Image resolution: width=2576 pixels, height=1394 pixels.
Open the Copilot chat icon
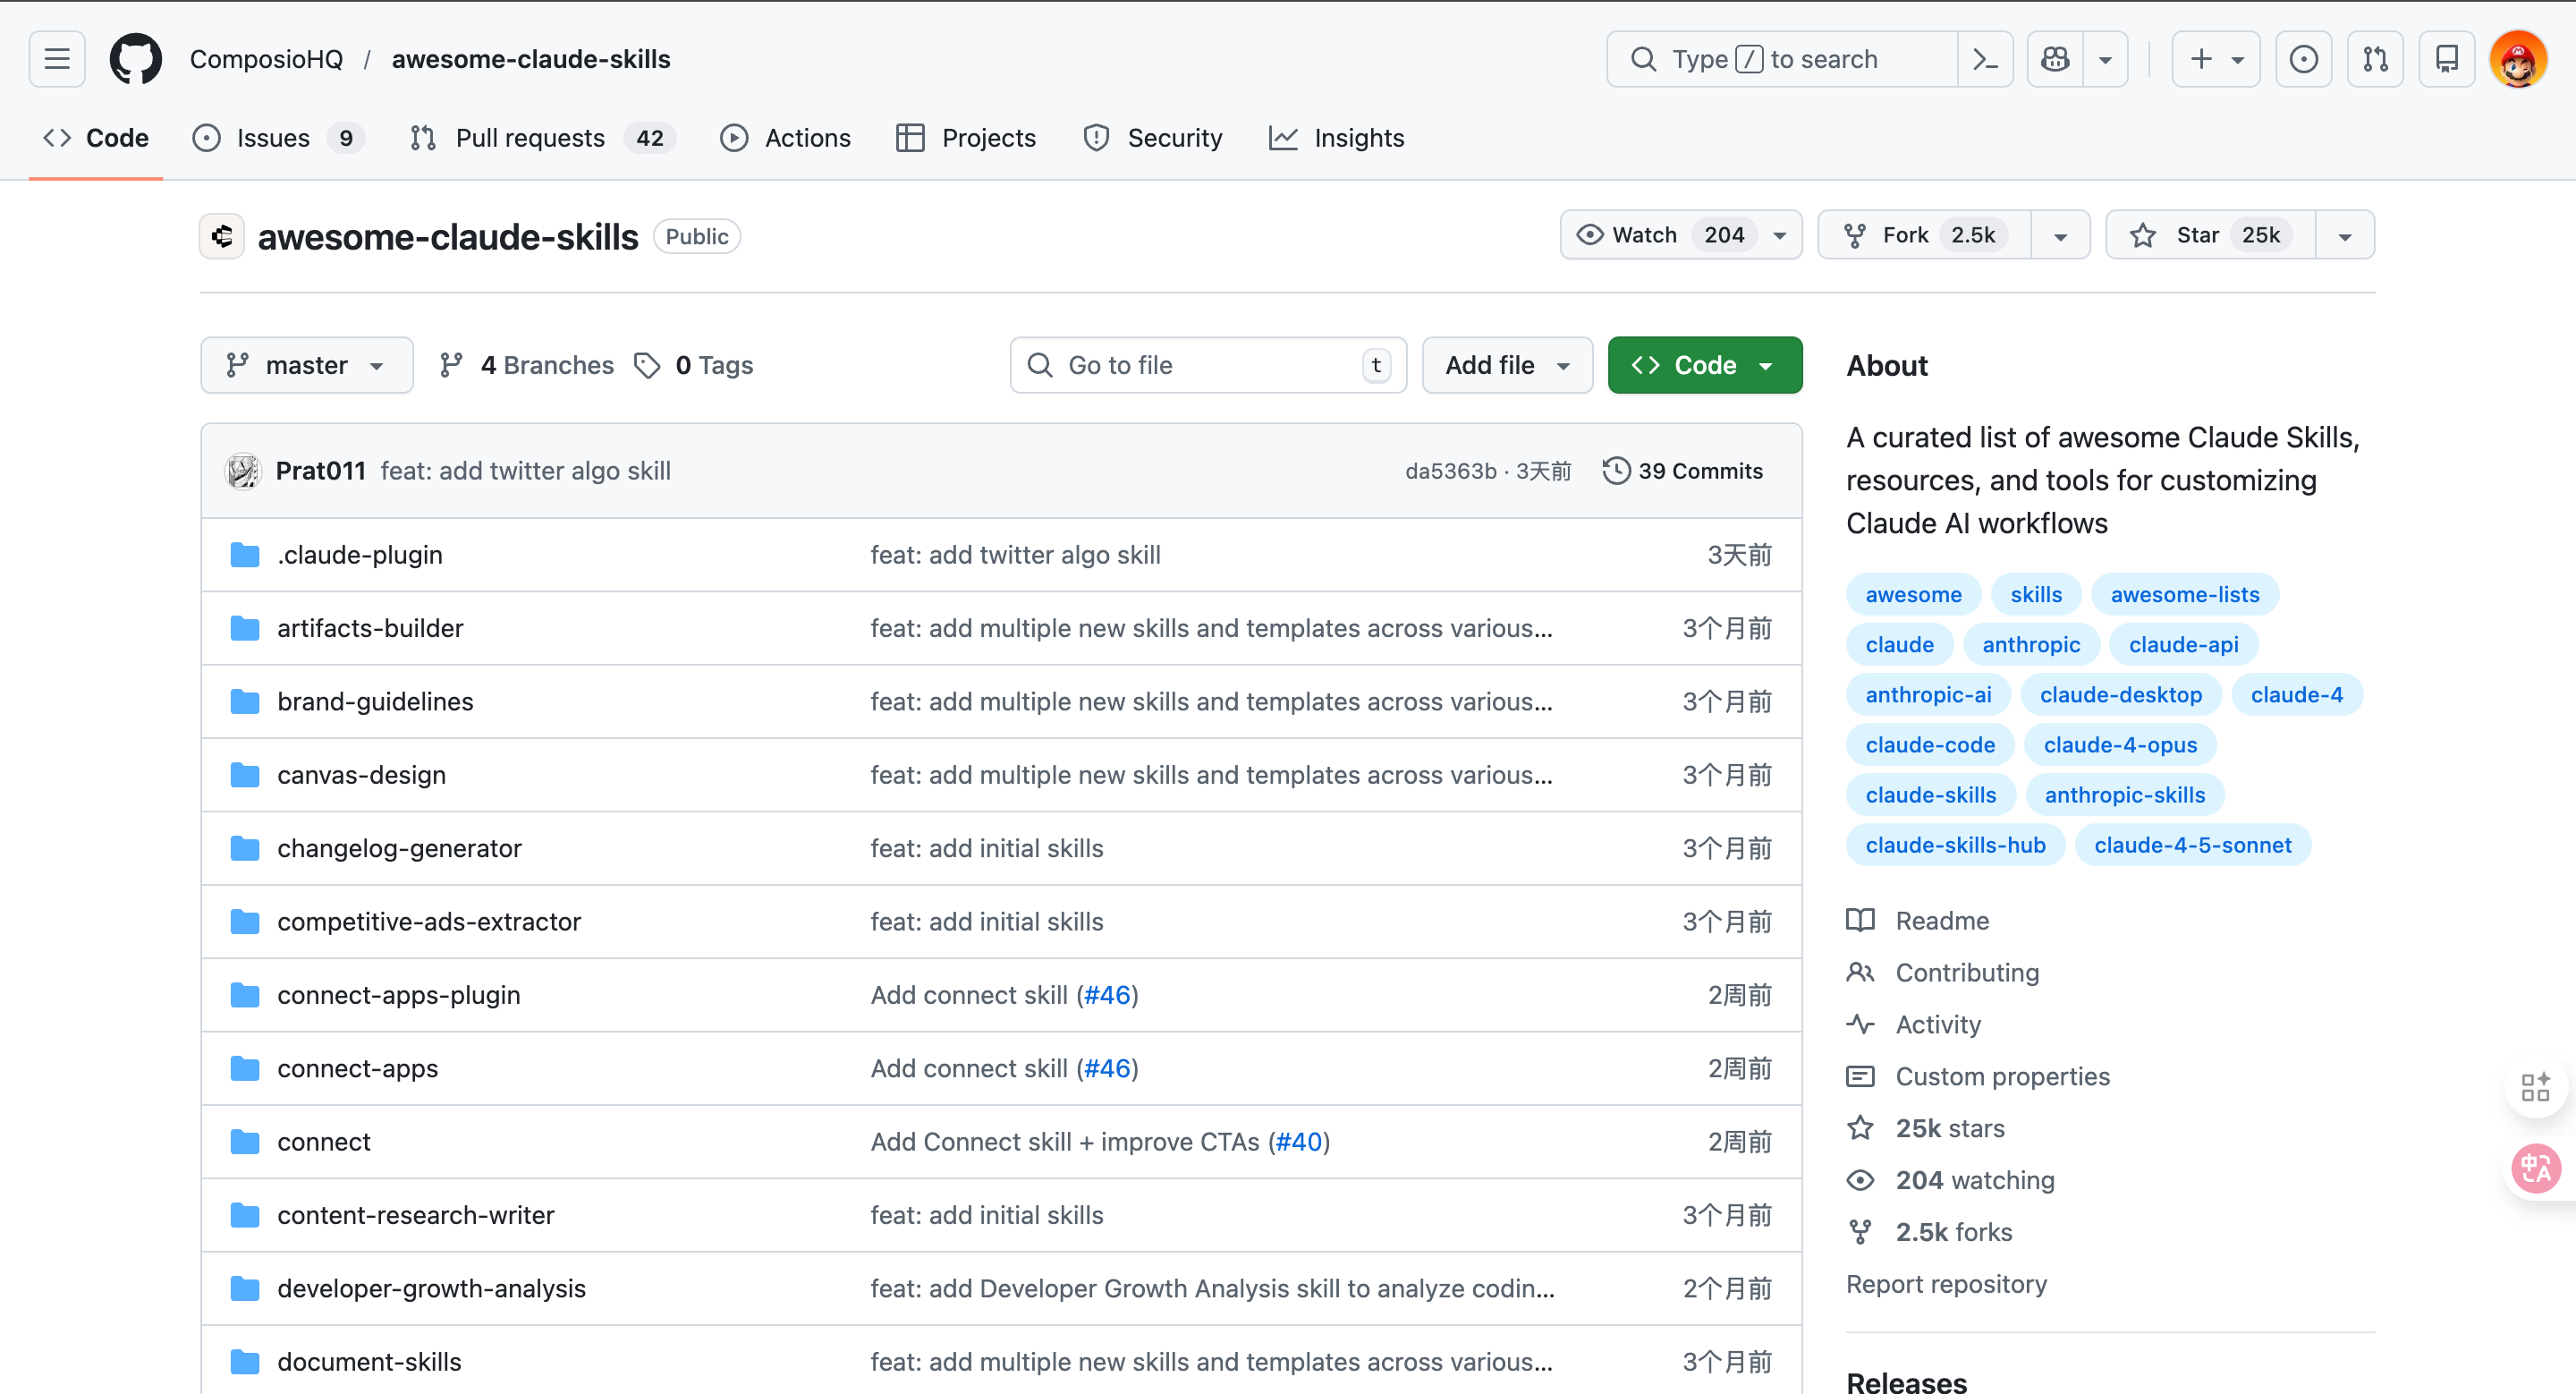click(2055, 59)
